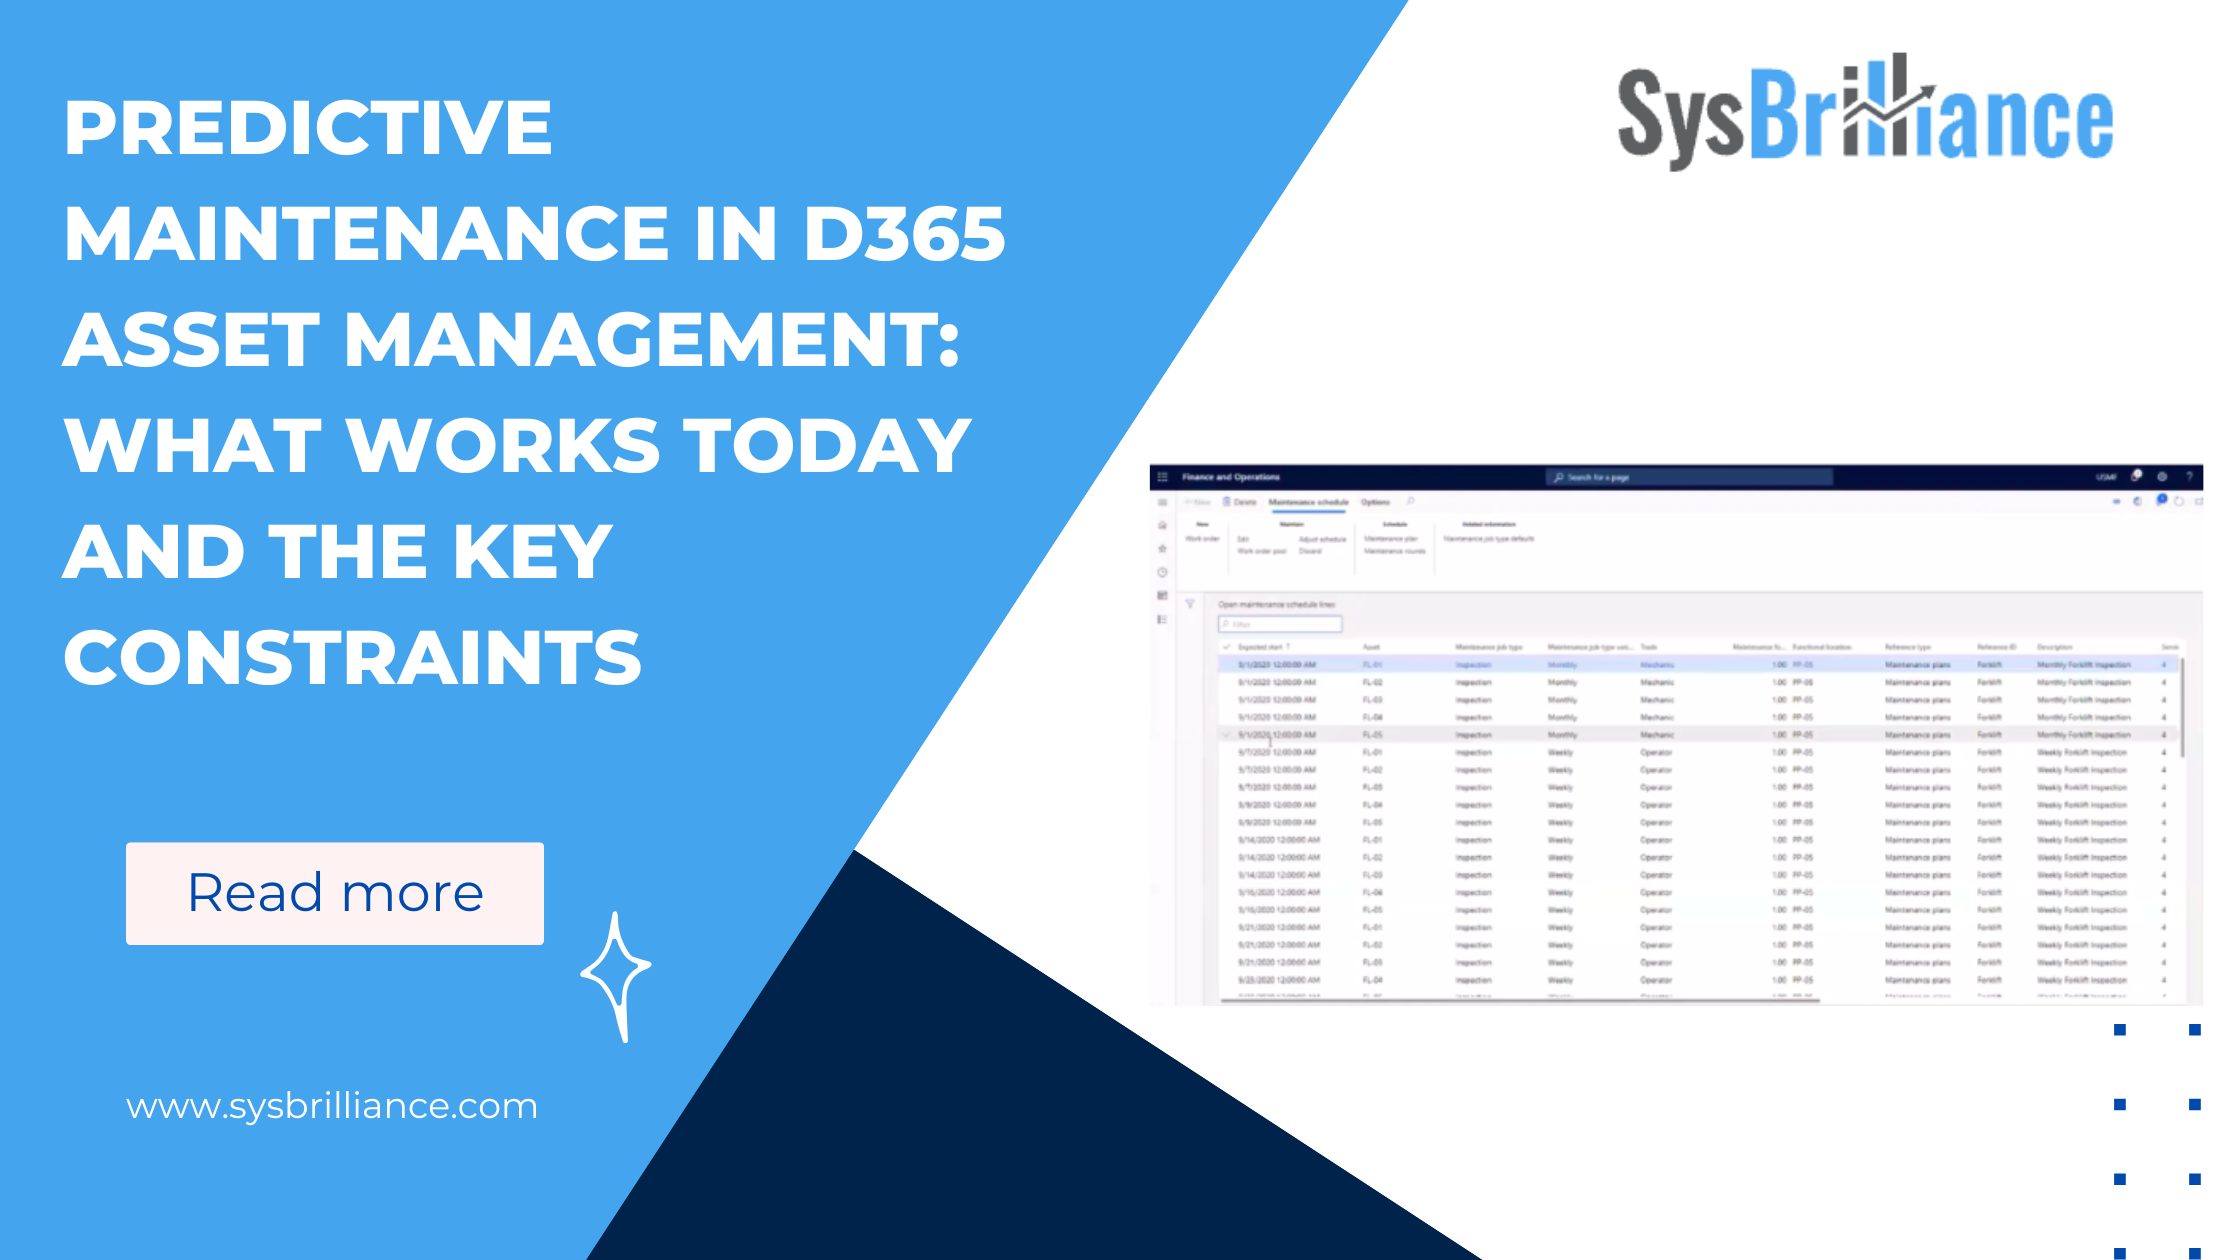
Task: Click the Help question mark icon
Action: (2190, 477)
